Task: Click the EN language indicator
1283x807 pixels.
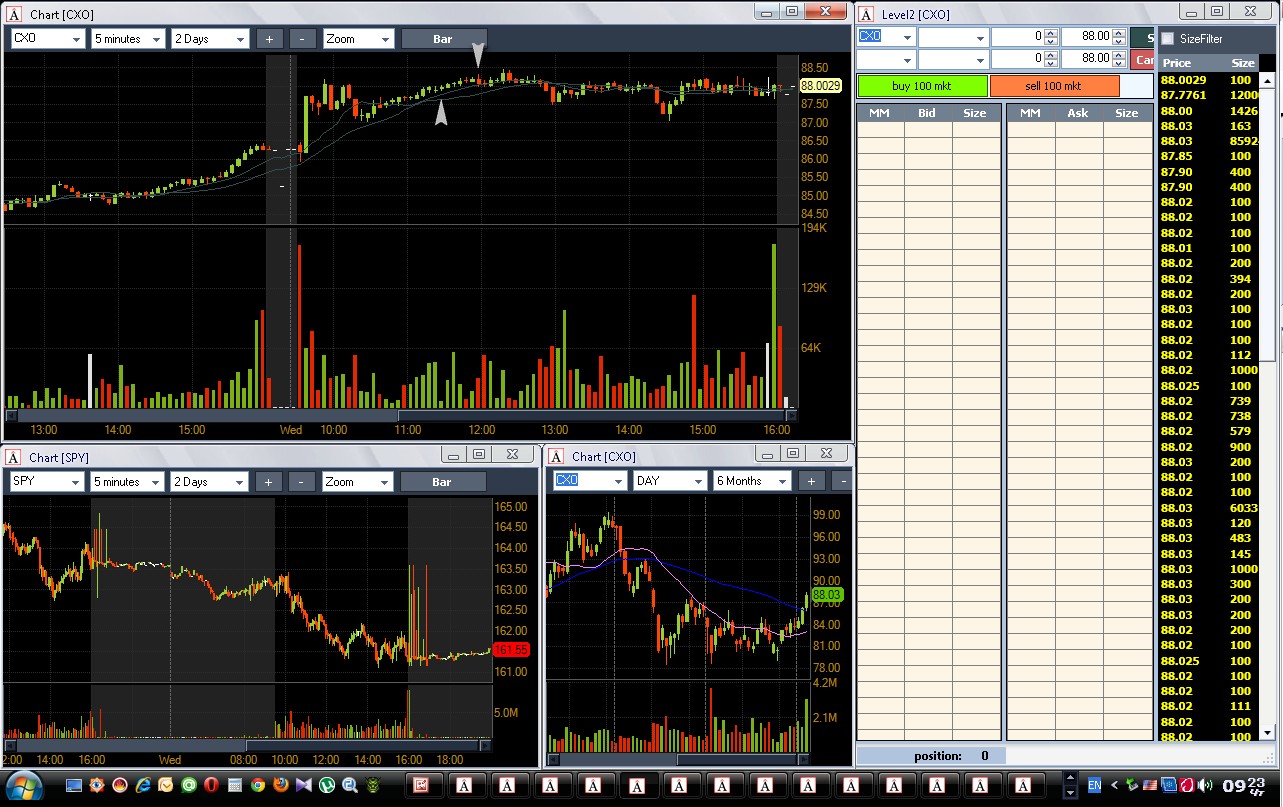Action: (x=1095, y=785)
